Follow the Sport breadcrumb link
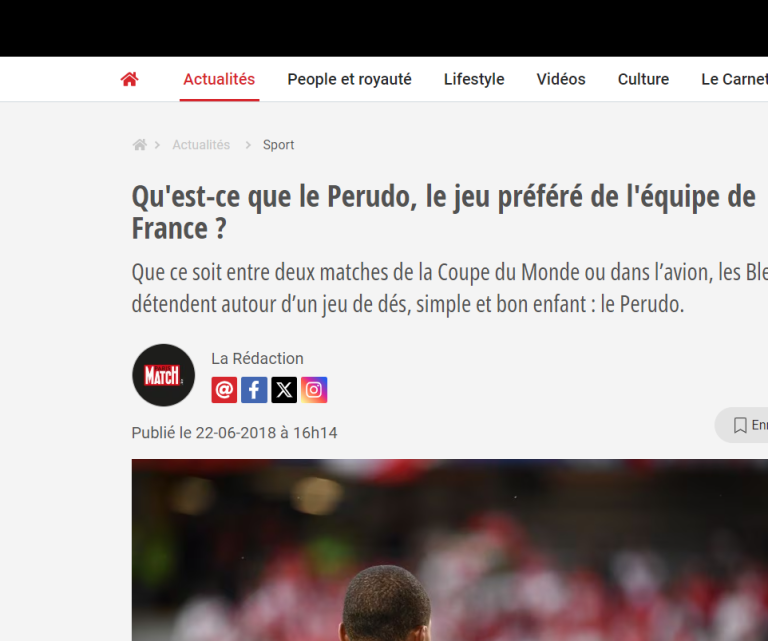 coord(278,145)
